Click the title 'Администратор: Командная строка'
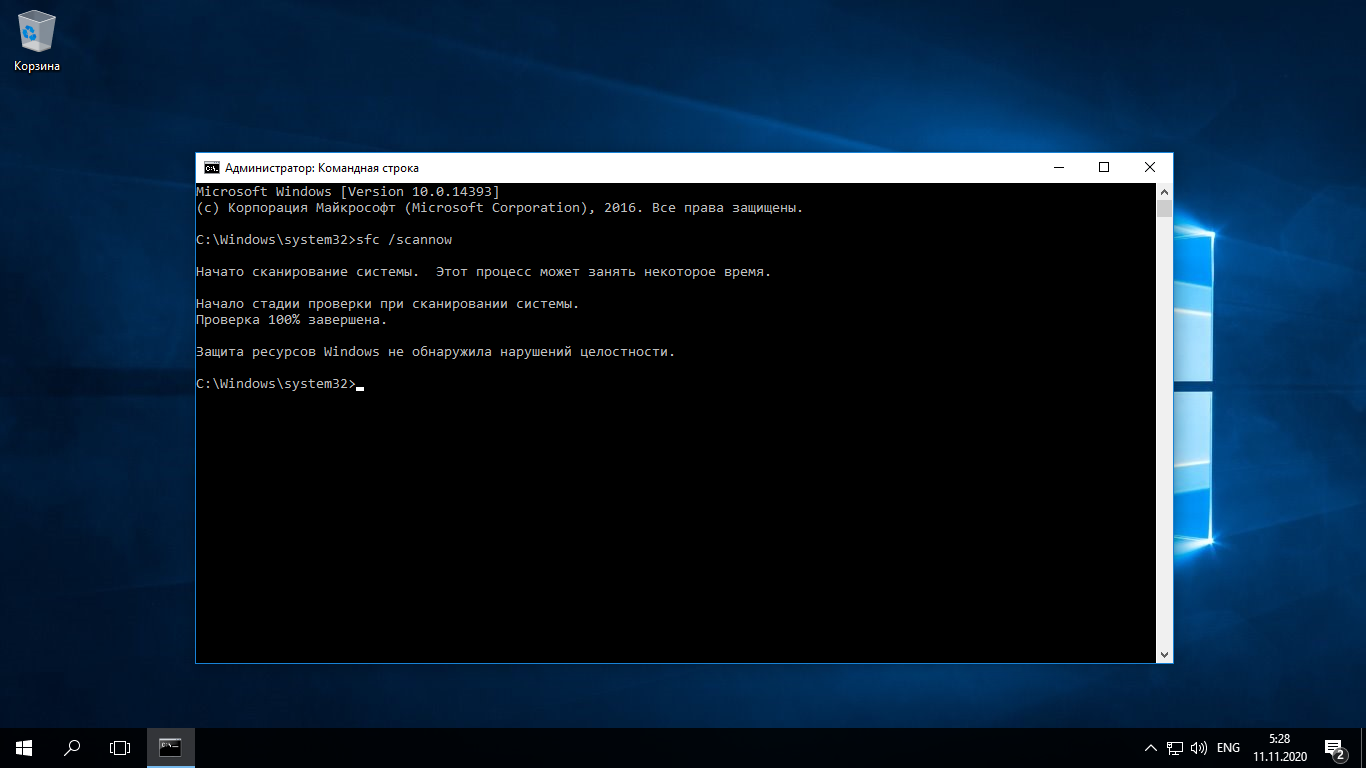This screenshot has width=1366, height=768. tap(322, 168)
